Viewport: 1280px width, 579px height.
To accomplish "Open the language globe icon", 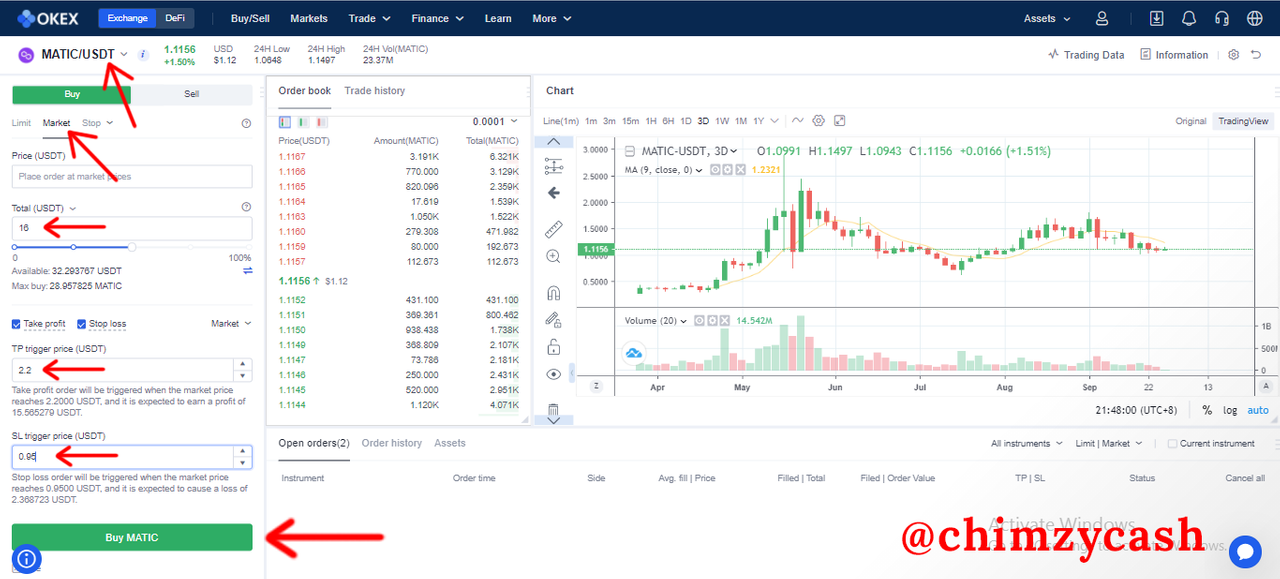I will click(x=1254, y=18).
